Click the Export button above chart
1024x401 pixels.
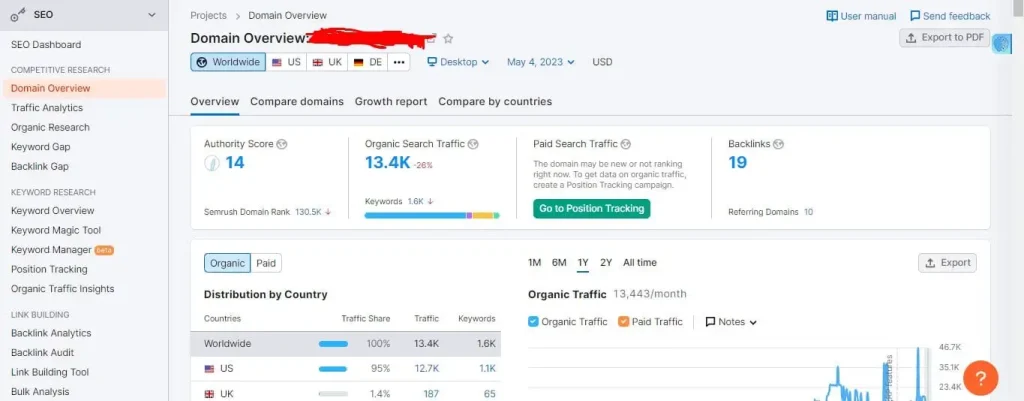tap(948, 263)
